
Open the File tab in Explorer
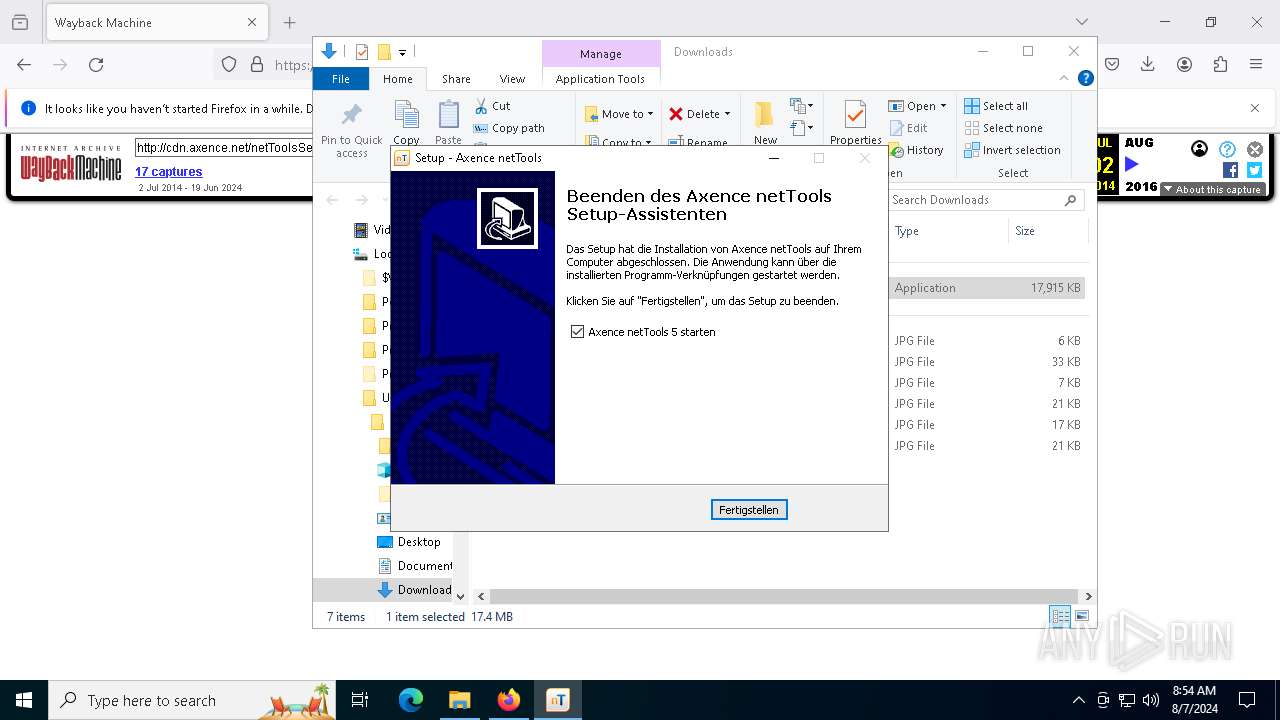pyautogui.click(x=341, y=79)
